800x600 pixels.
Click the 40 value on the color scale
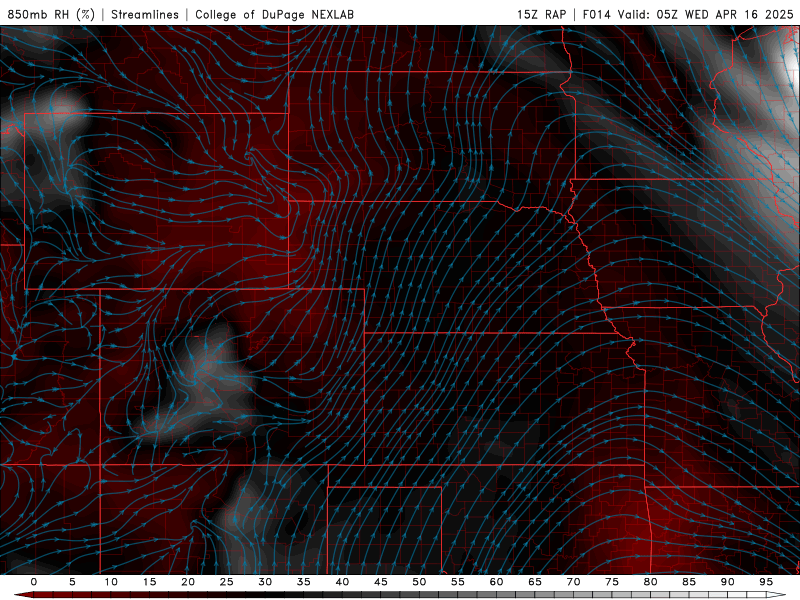342,582
